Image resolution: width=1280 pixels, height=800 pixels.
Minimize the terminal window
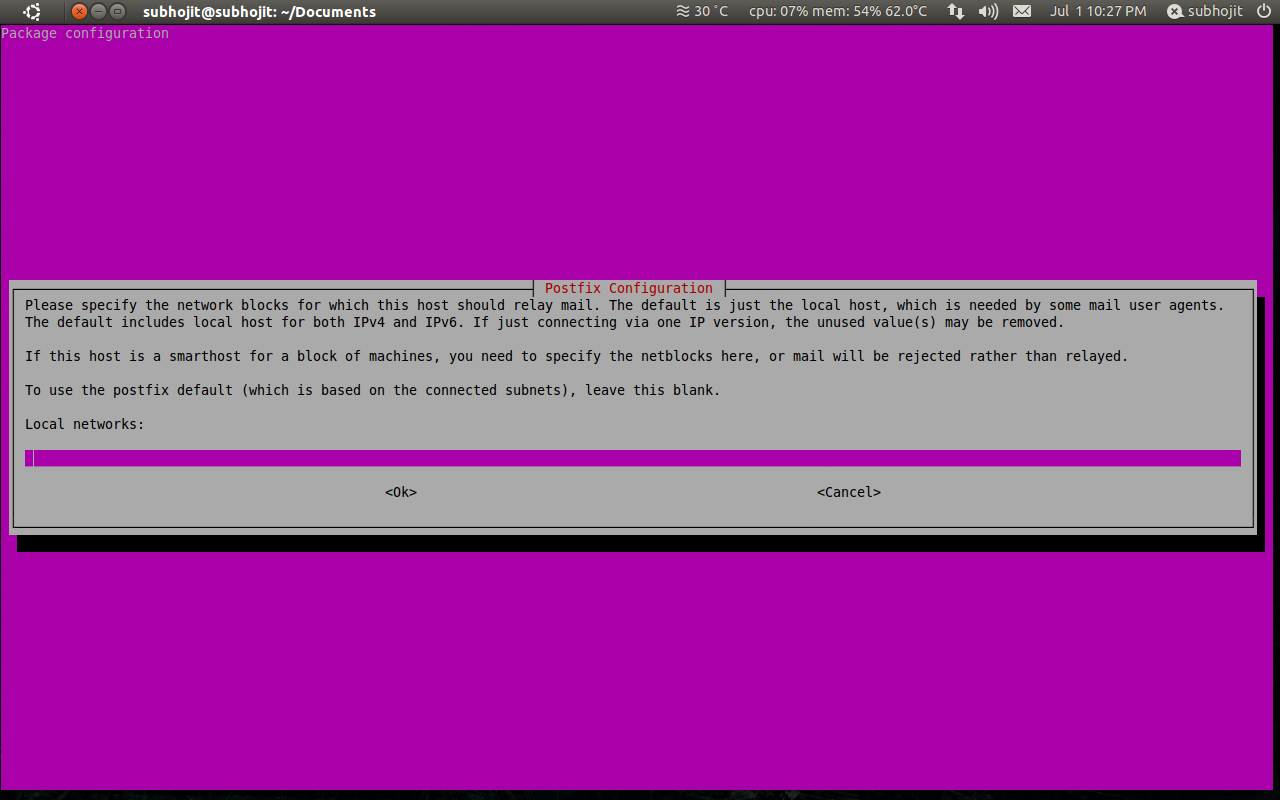point(99,12)
